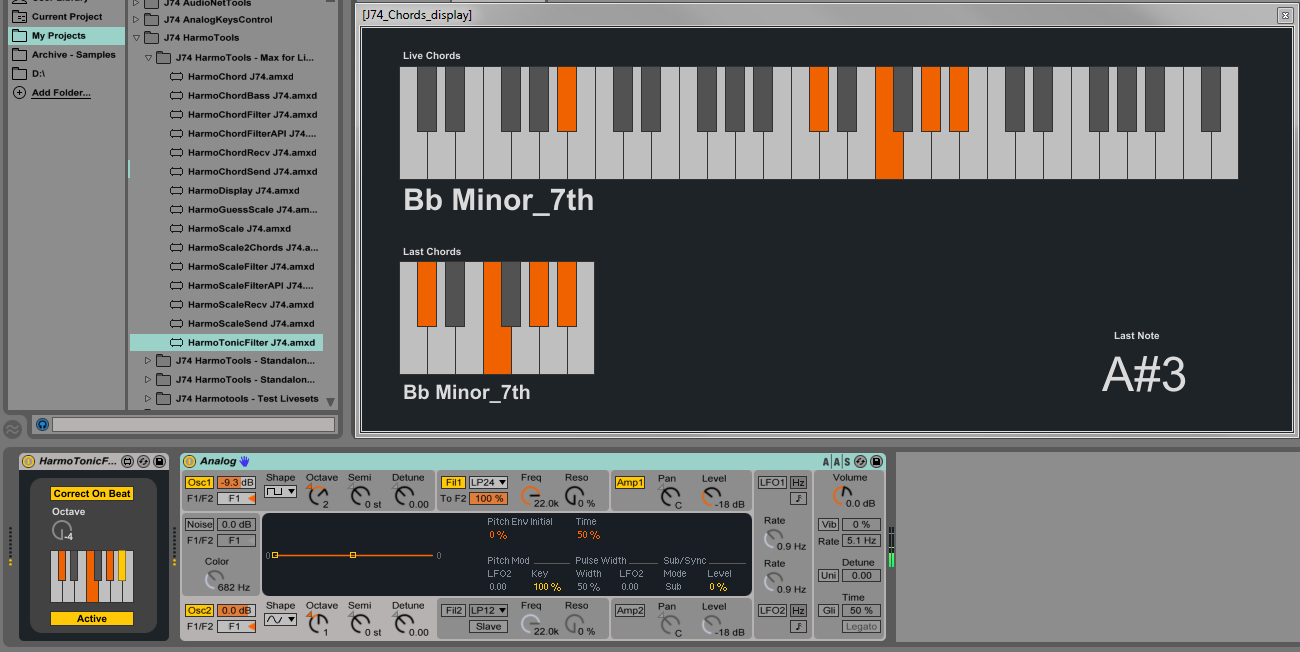Click the browser preview headphone icon

42,425
